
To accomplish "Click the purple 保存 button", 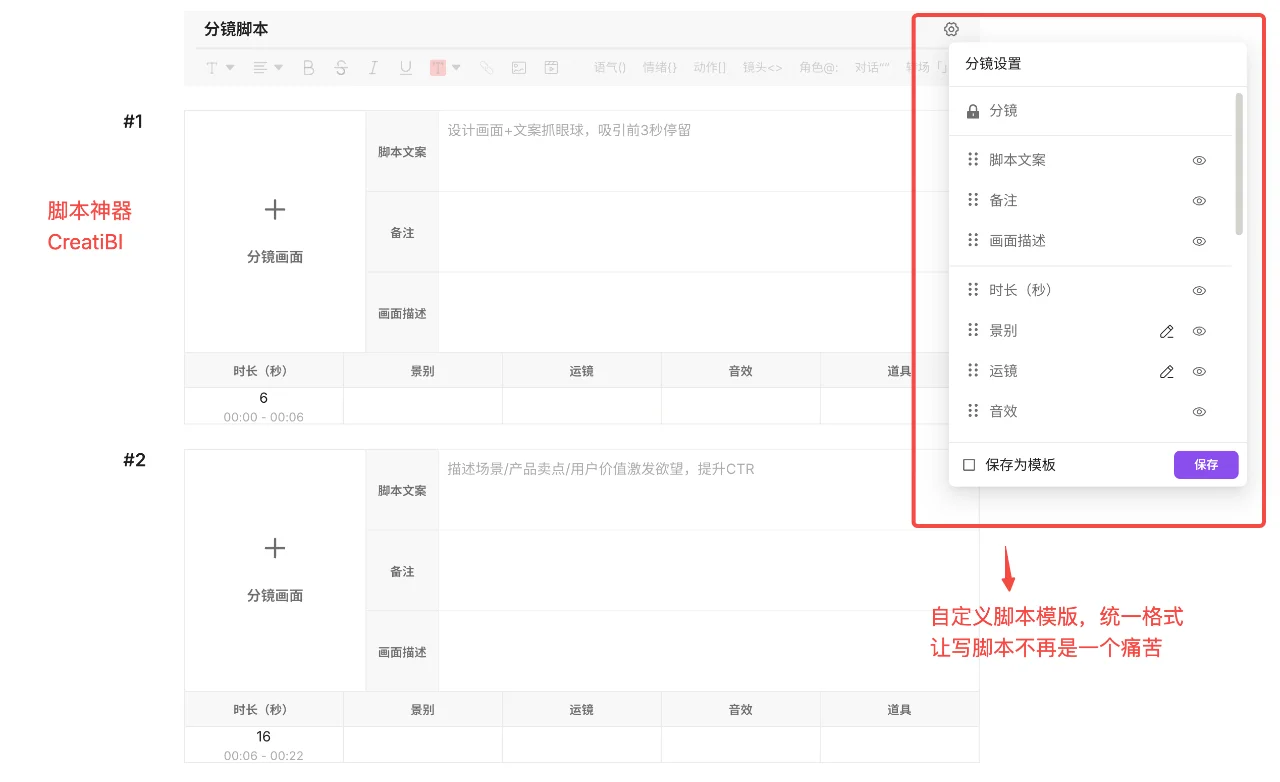I will tap(1206, 464).
